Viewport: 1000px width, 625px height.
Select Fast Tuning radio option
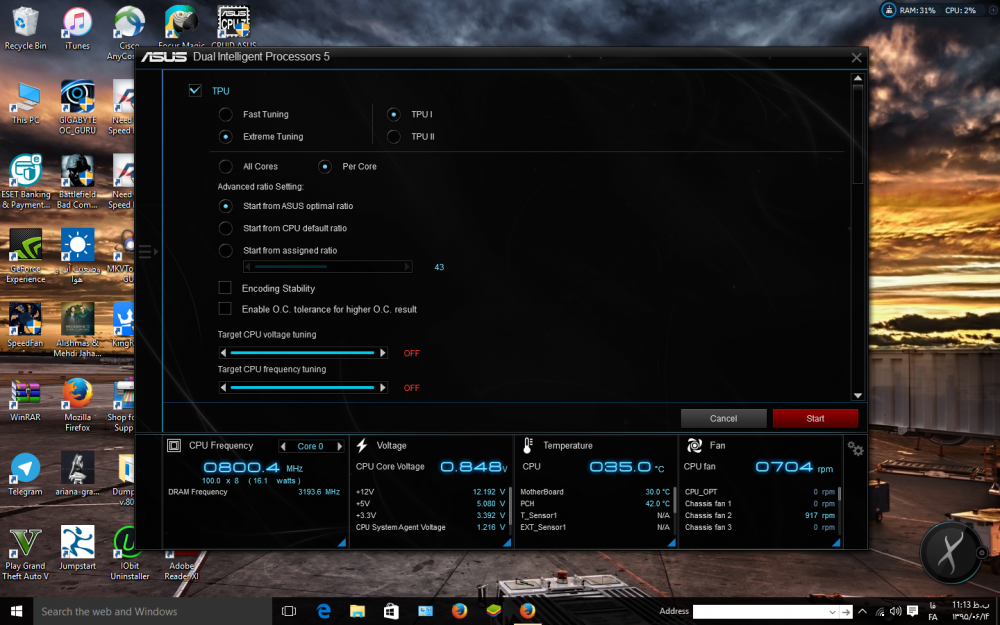226,114
